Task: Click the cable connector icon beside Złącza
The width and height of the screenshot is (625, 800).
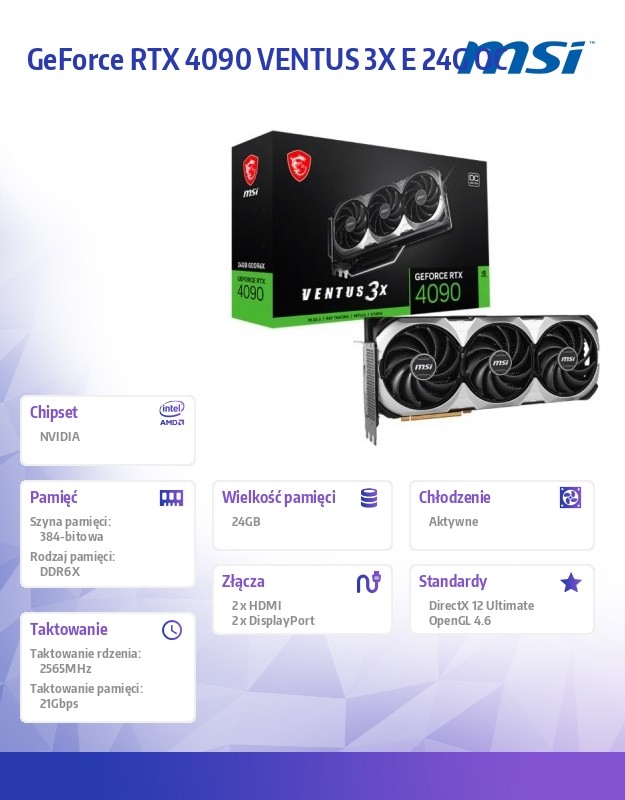Action: coord(369,582)
